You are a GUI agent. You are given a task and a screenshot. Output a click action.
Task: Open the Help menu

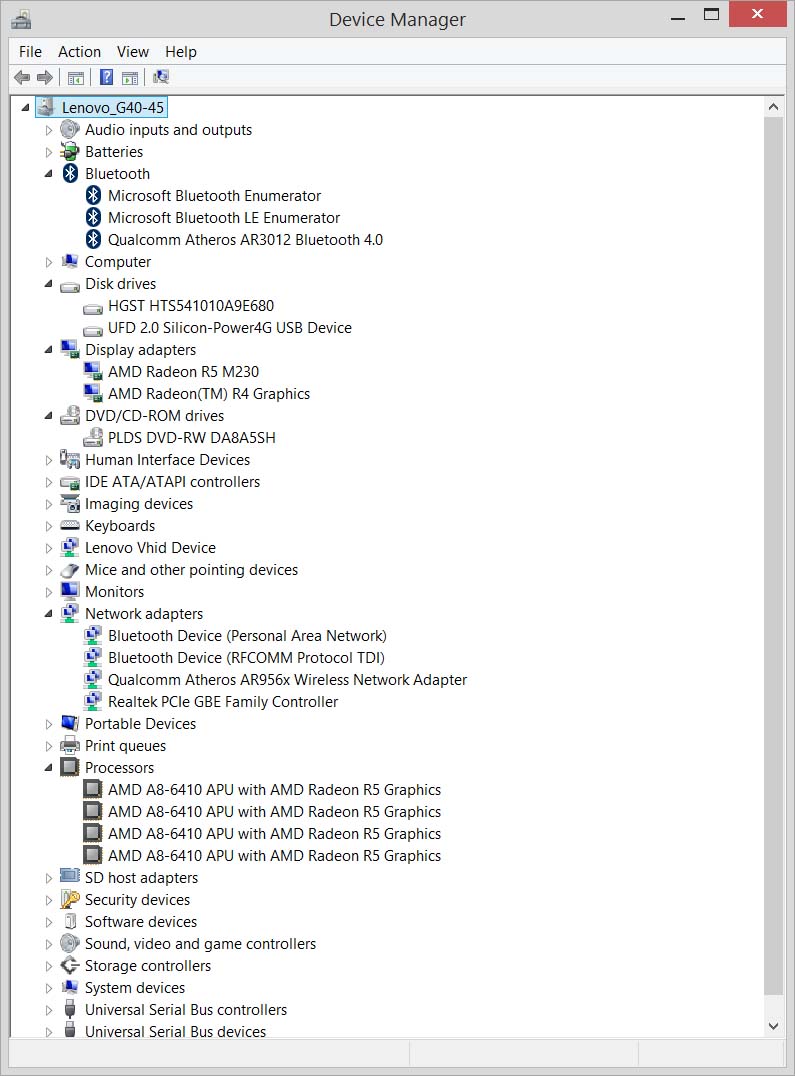click(x=180, y=51)
